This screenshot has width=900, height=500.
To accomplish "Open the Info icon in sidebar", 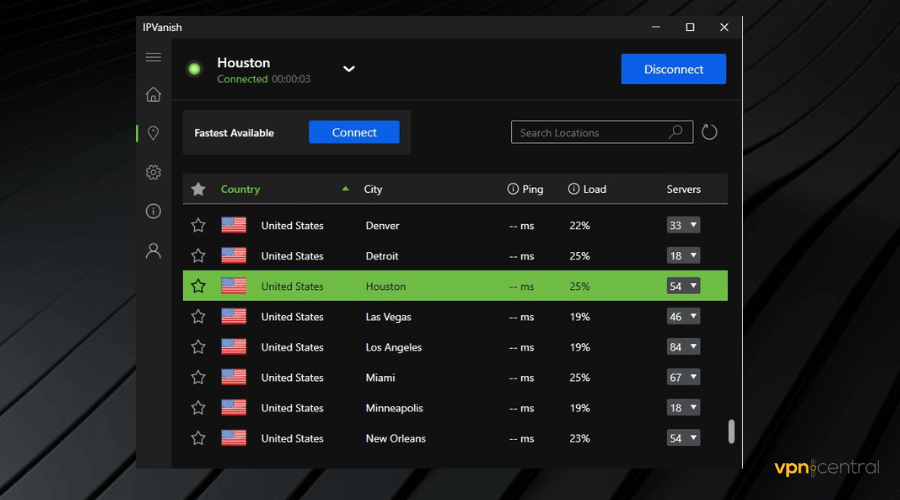I will pos(153,211).
